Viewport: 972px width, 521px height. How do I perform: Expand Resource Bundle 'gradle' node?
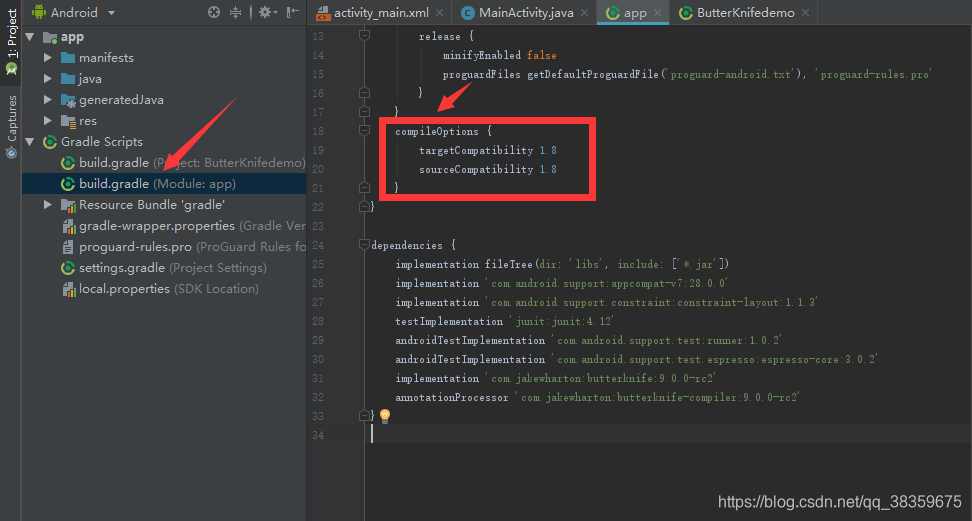click(48, 205)
